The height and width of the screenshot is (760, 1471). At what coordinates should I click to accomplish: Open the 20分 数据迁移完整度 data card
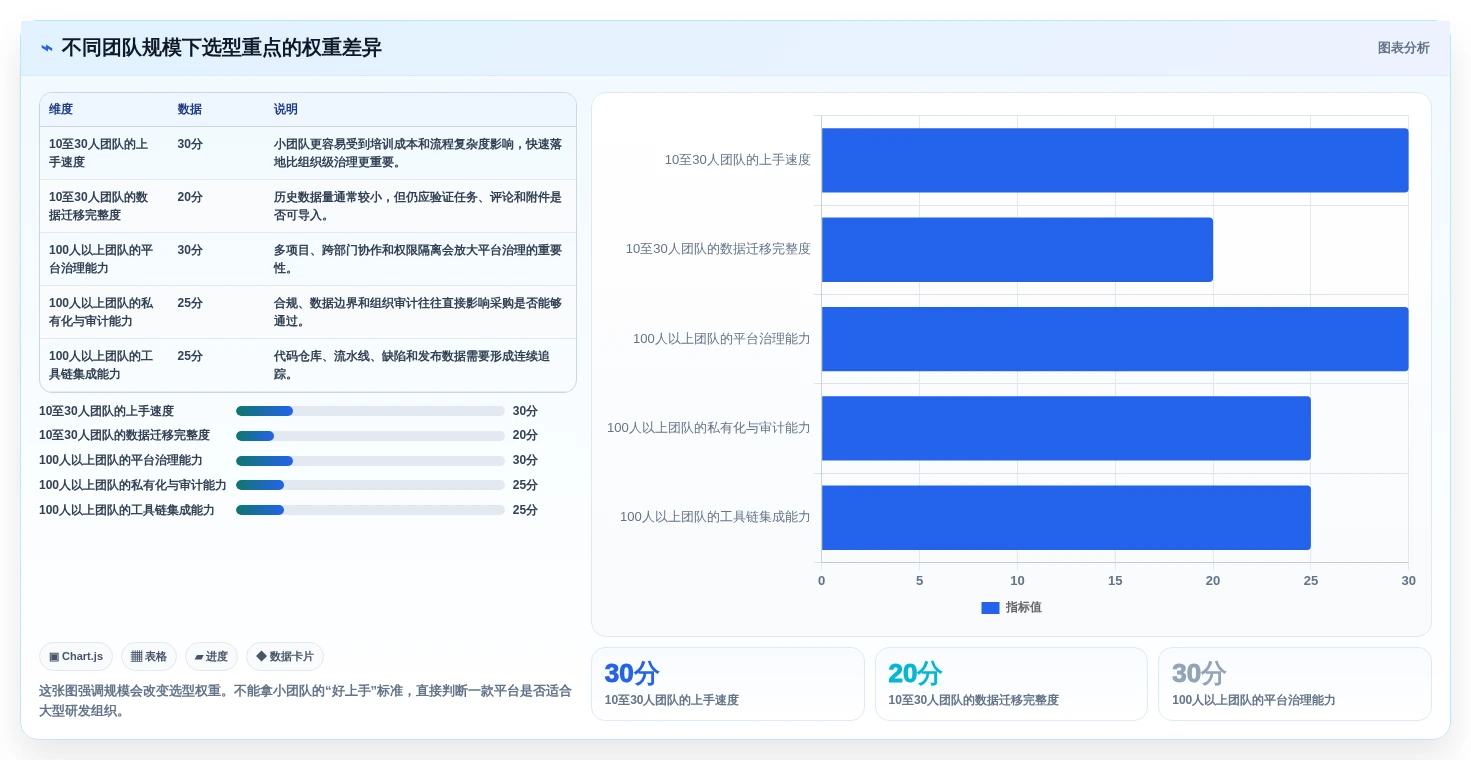(1011, 684)
